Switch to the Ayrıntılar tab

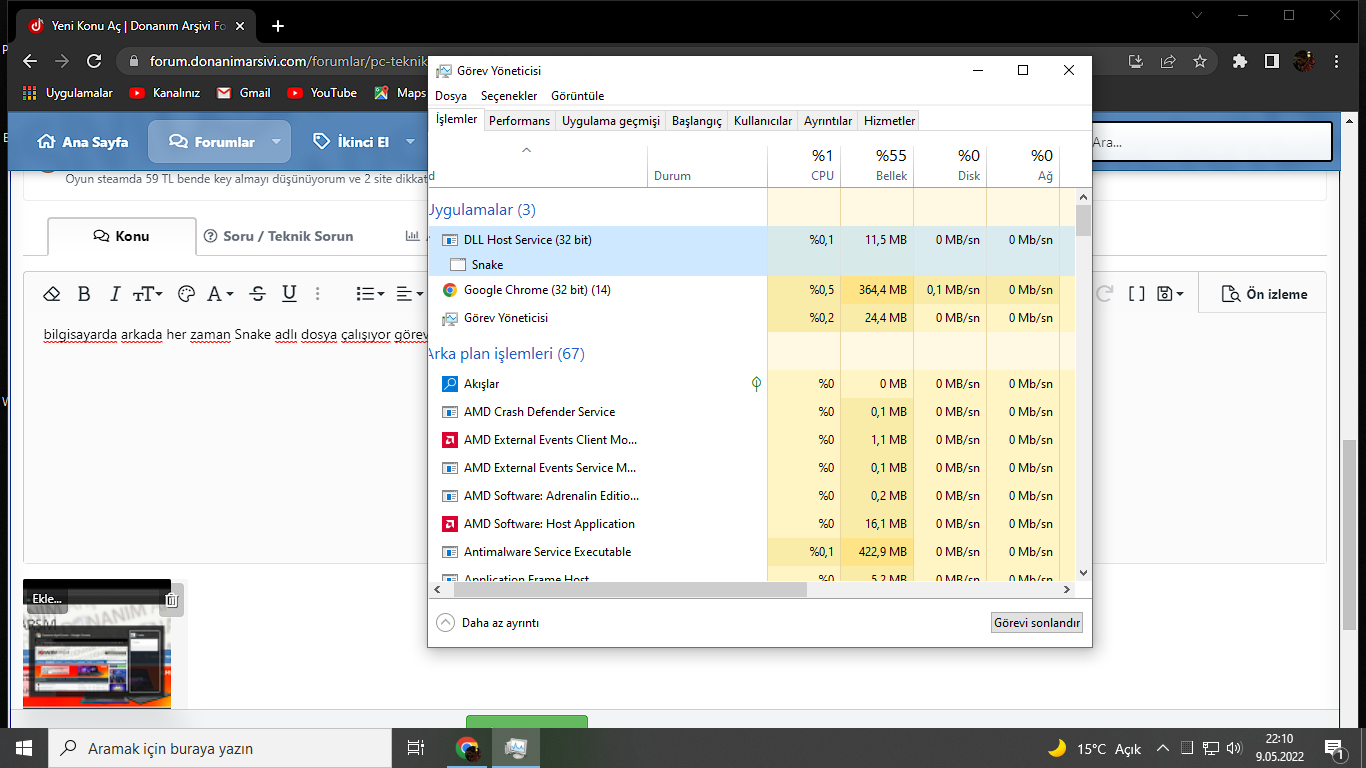(828, 121)
